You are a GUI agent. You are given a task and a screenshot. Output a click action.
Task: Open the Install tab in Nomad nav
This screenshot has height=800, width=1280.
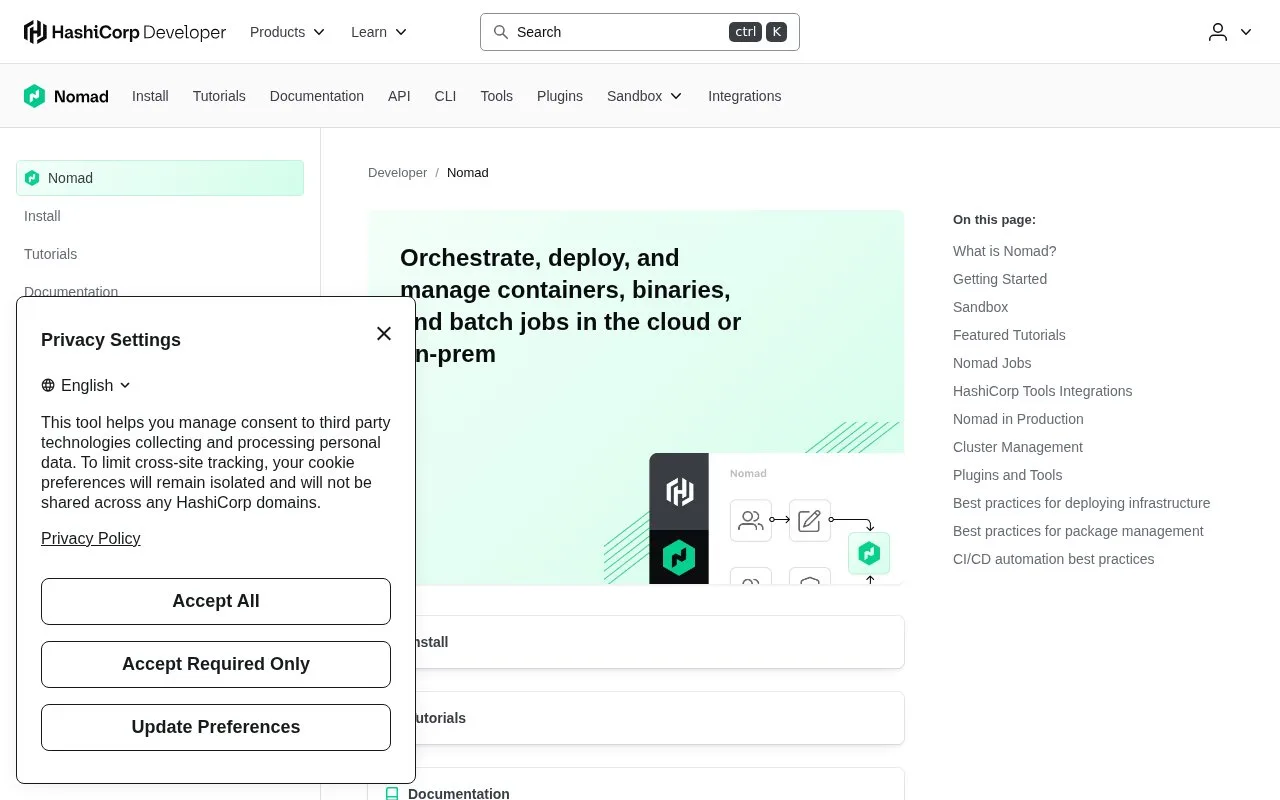click(x=150, y=96)
